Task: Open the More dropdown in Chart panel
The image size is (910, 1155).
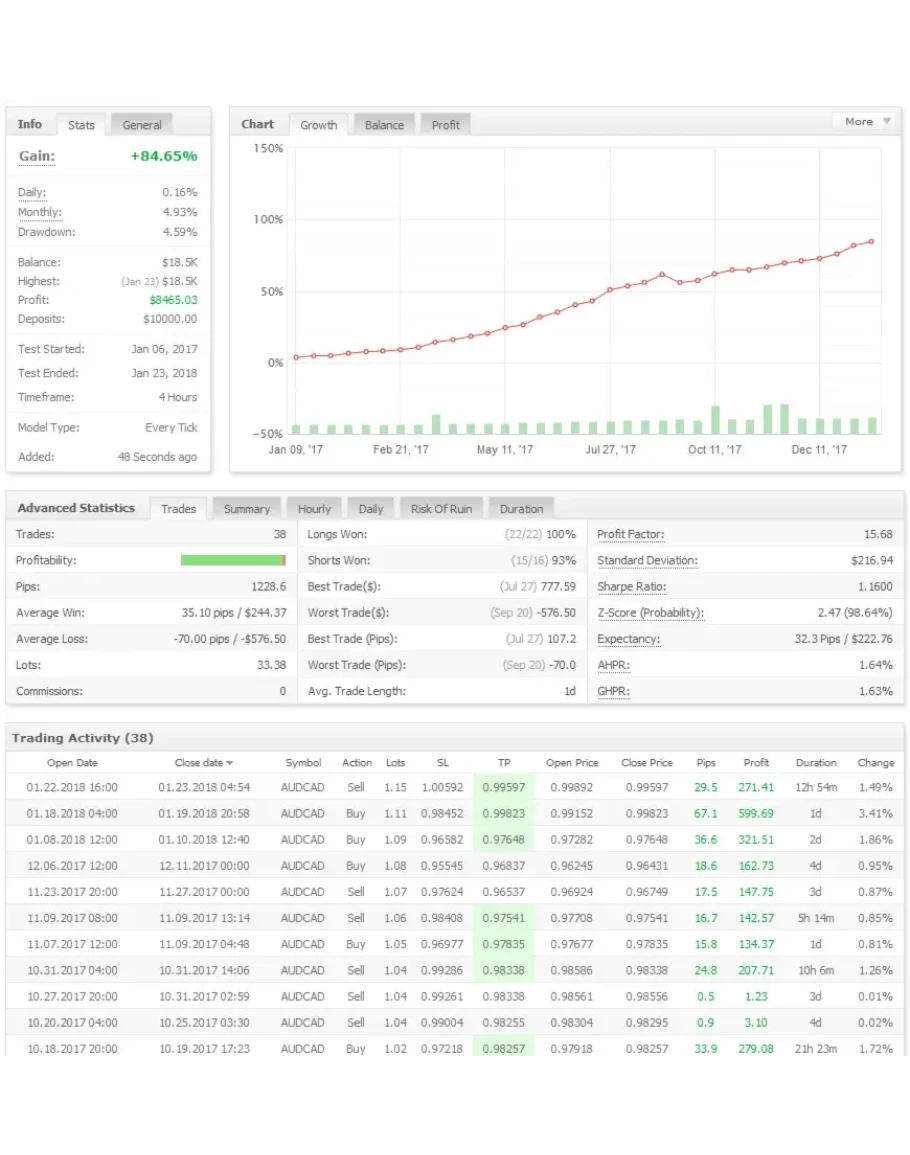Action: (x=864, y=121)
